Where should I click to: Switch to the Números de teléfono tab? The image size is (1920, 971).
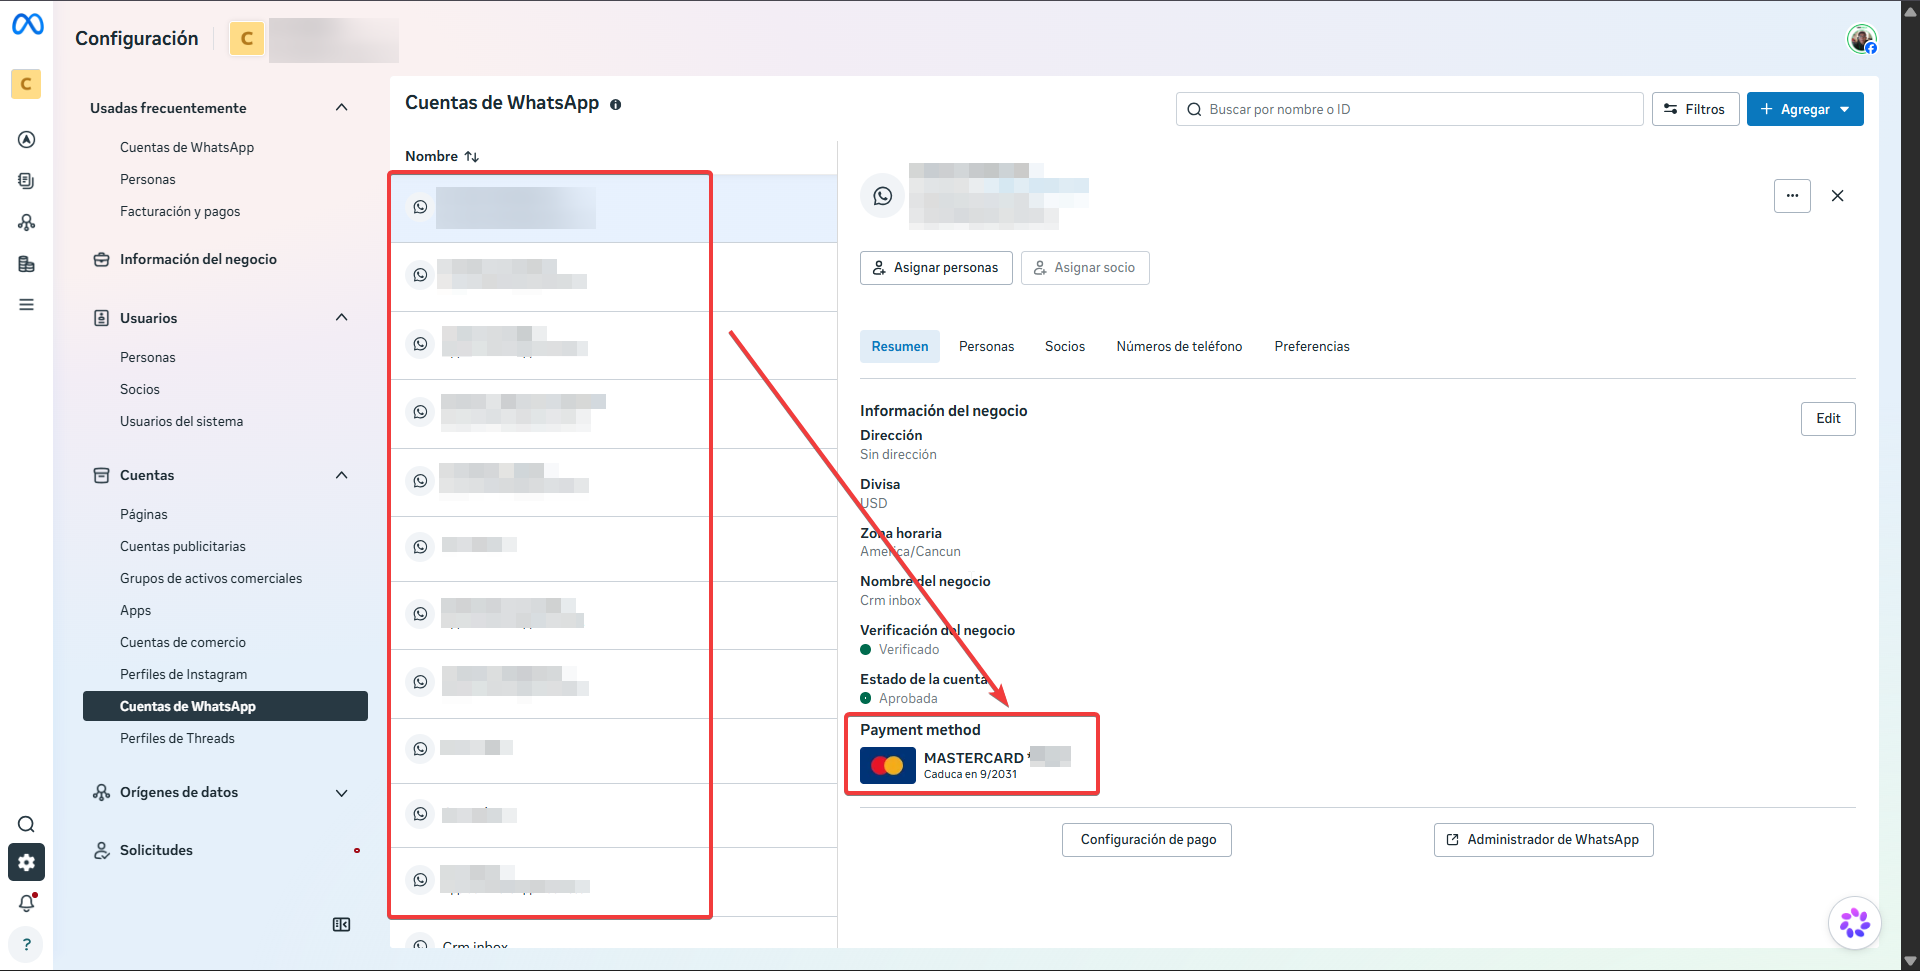1179,346
